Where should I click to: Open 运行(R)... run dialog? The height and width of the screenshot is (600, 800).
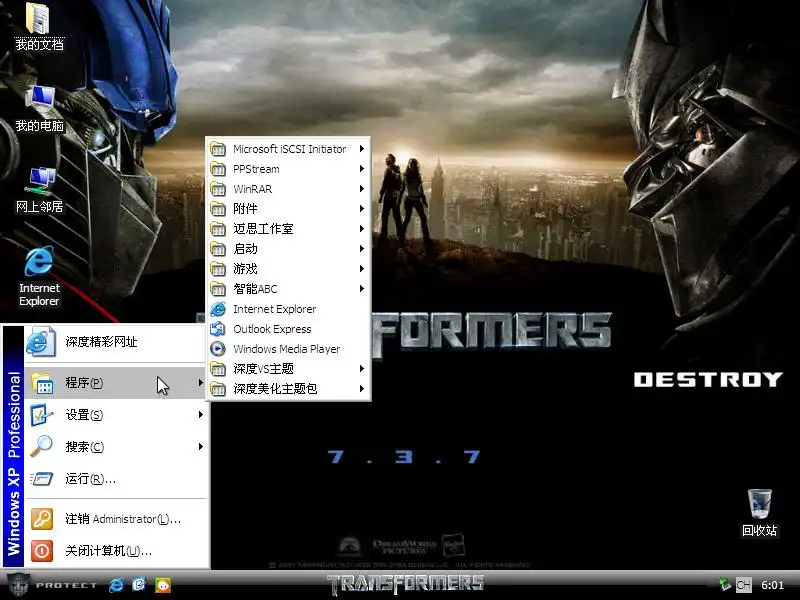pyautogui.click(x=117, y=479)
